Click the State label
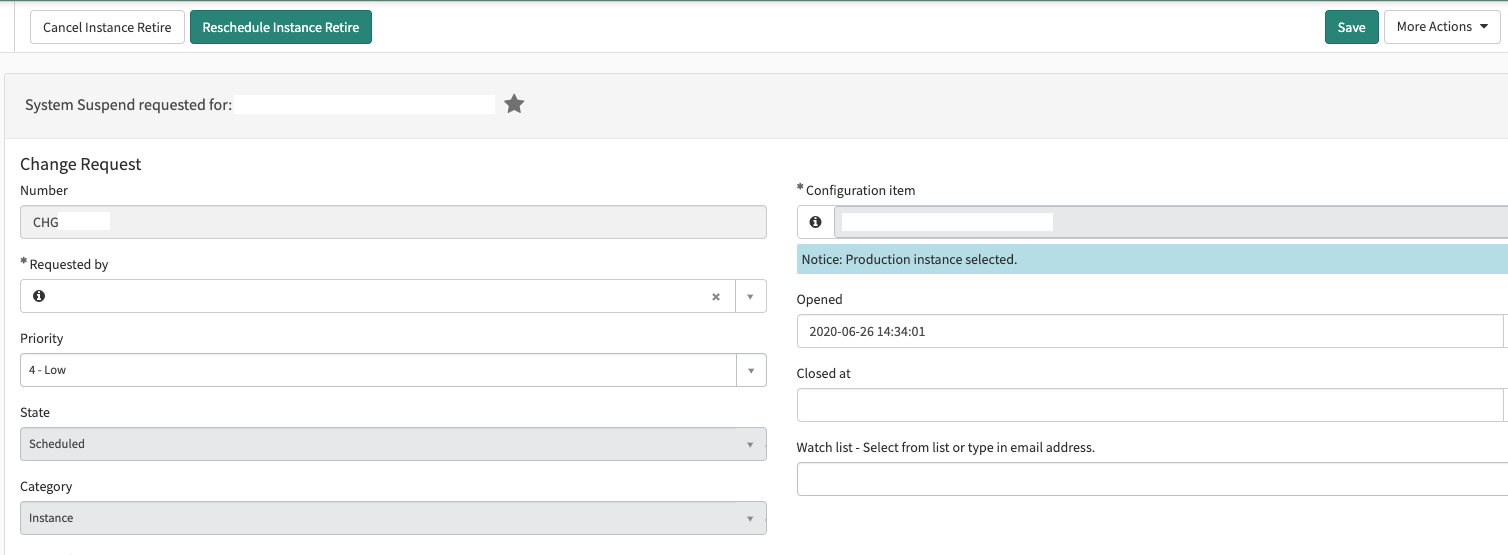Image resolution: width=1508 pixels, height=555 pixels. pos(35,412)
